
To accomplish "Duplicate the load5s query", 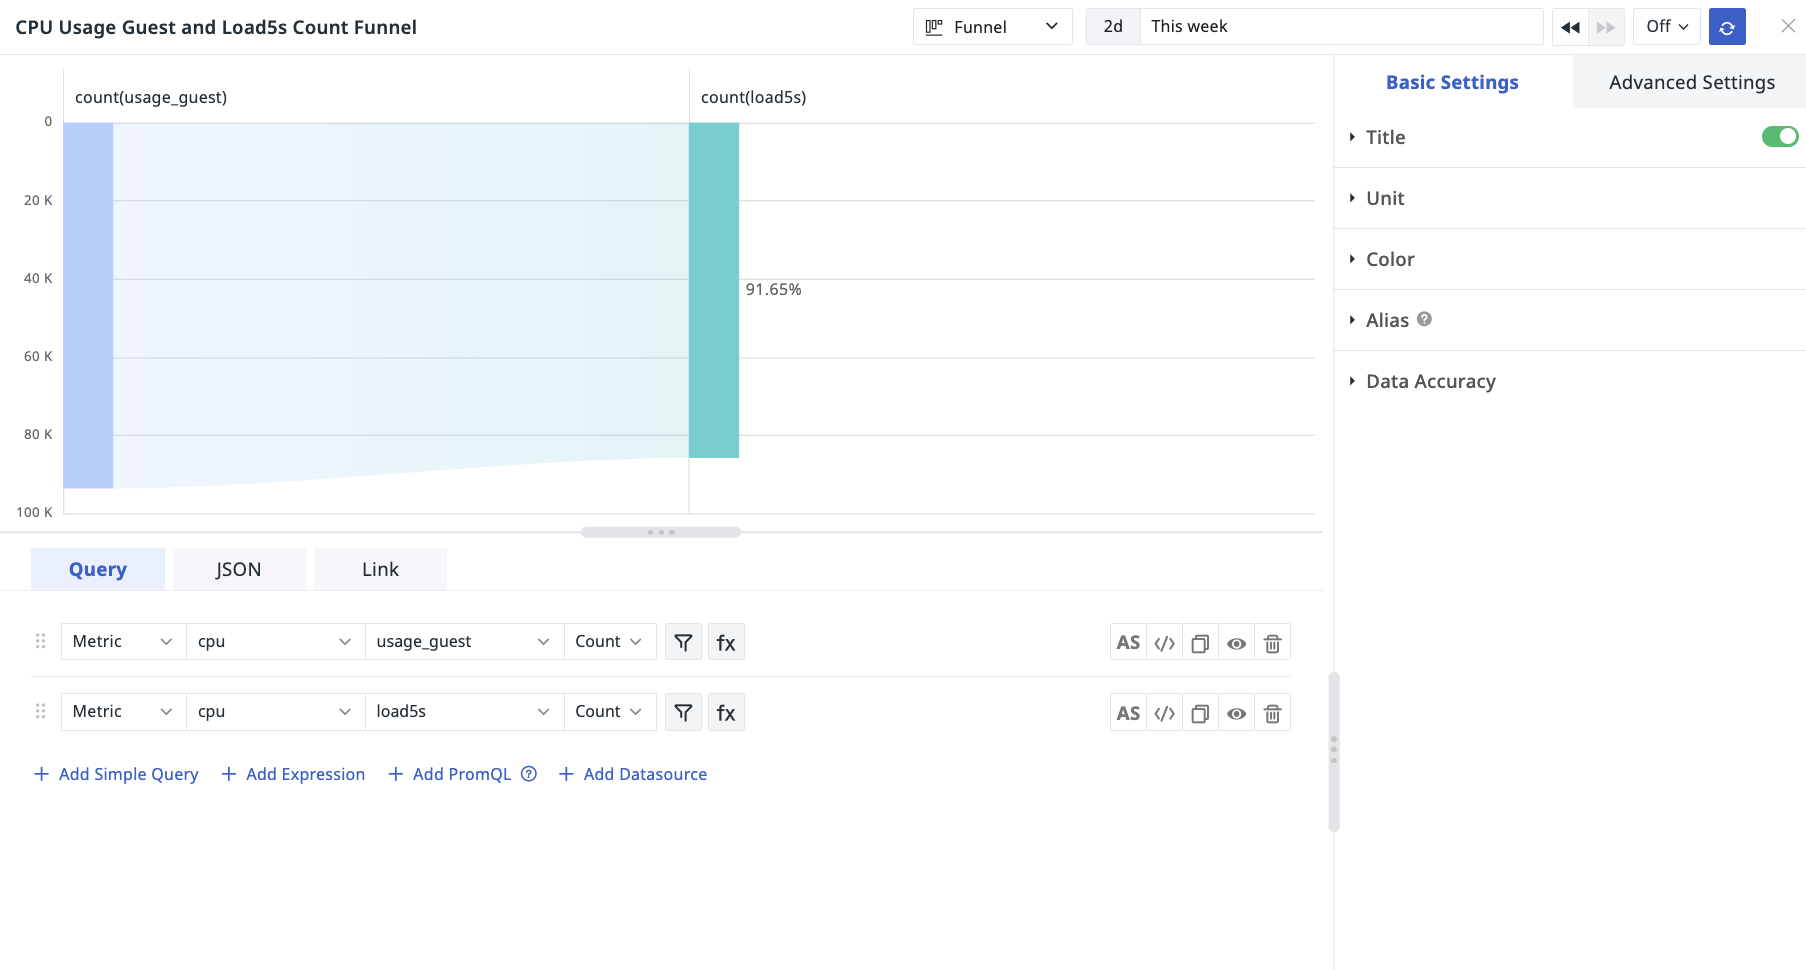I will [x=1200, y=713].
